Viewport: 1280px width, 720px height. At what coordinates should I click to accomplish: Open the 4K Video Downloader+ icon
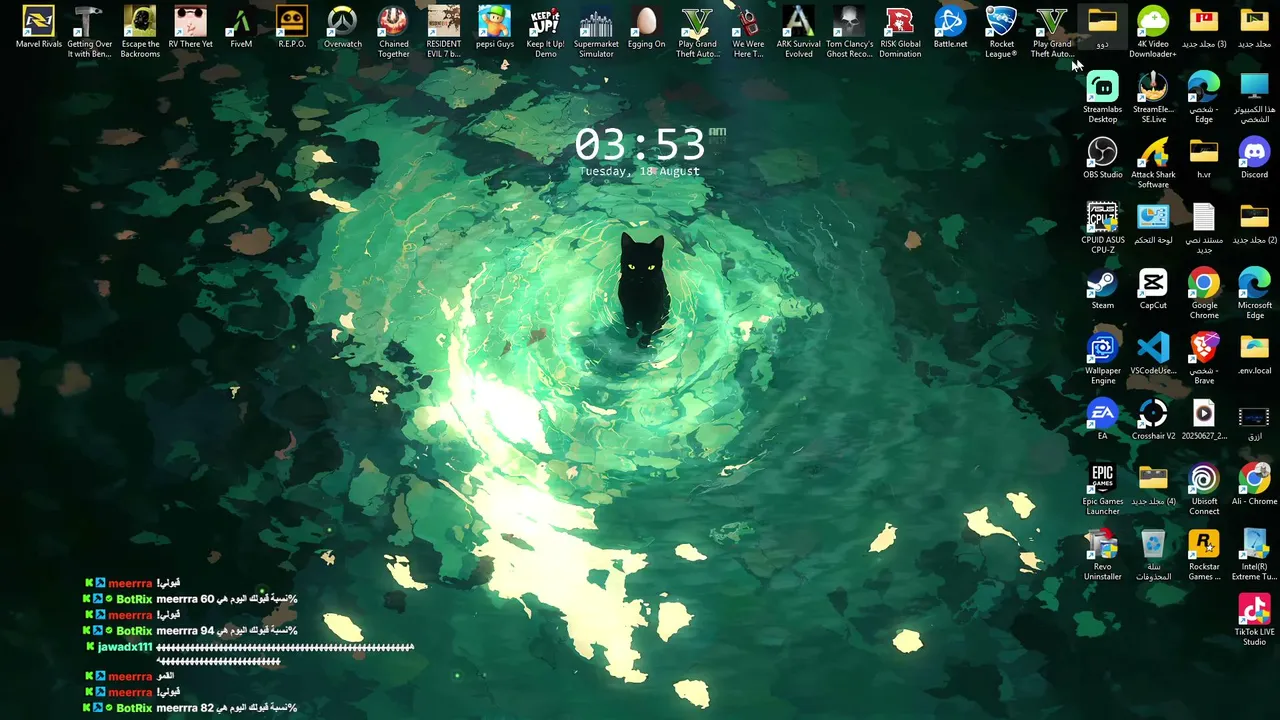tap(1153, 31)
